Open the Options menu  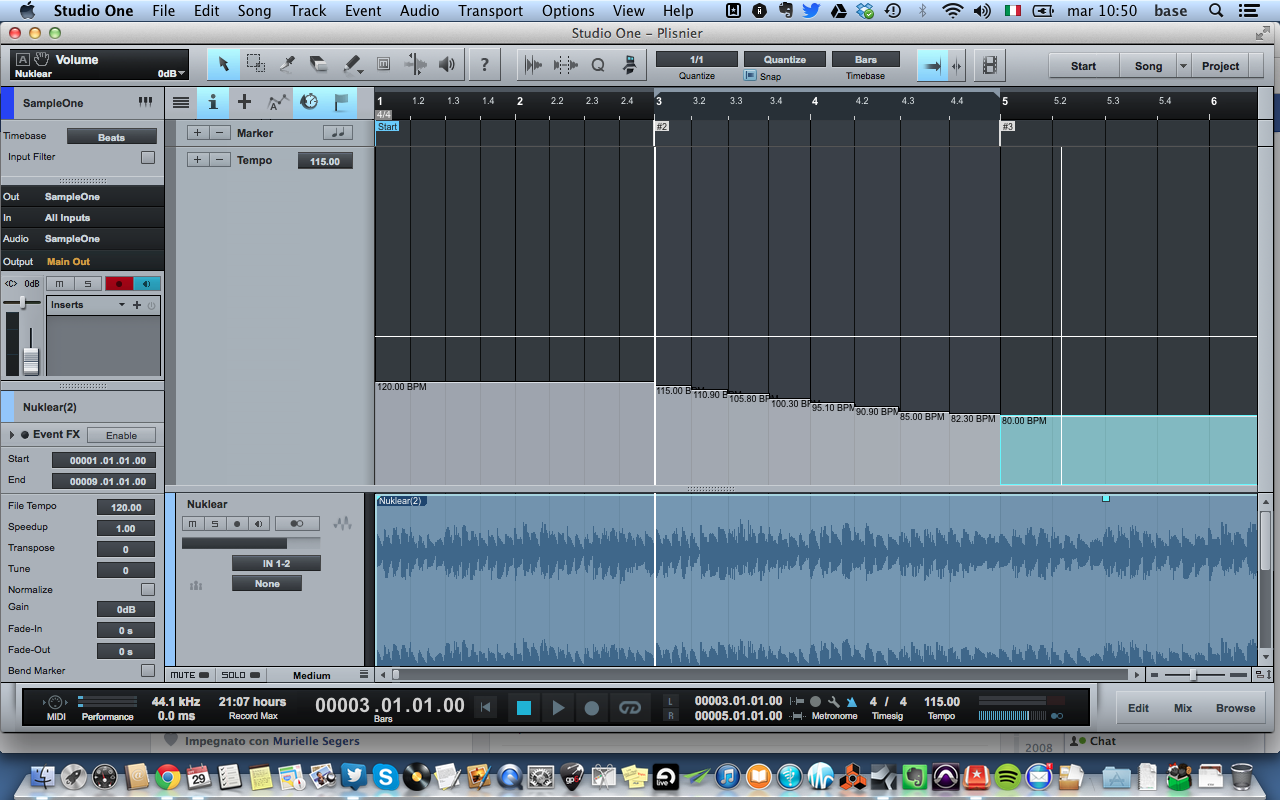click(x=568, y=11)
